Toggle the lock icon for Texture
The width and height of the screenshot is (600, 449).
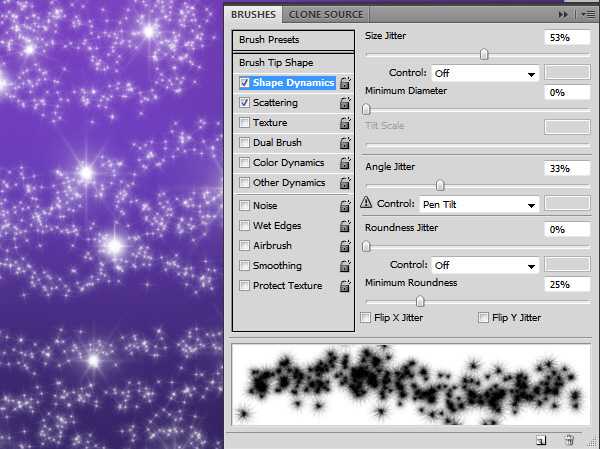(345, 123)
